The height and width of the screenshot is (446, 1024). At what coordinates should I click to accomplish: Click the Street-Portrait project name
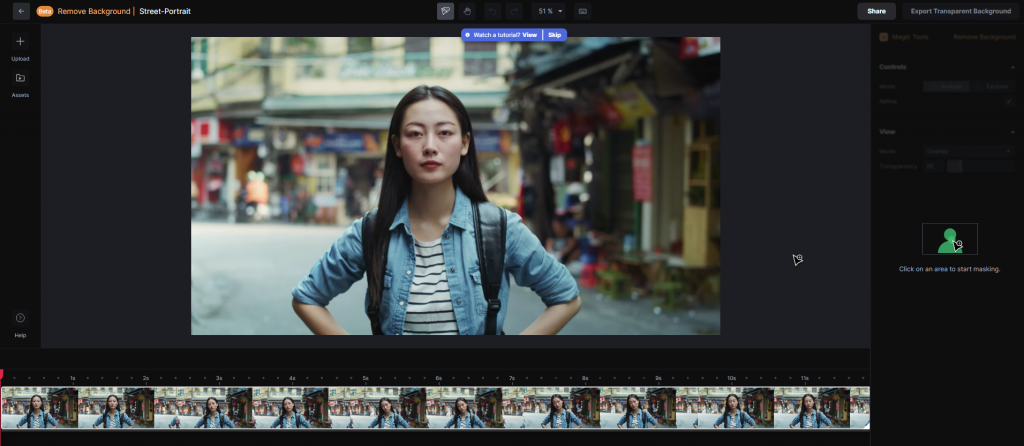coord(165,11)
